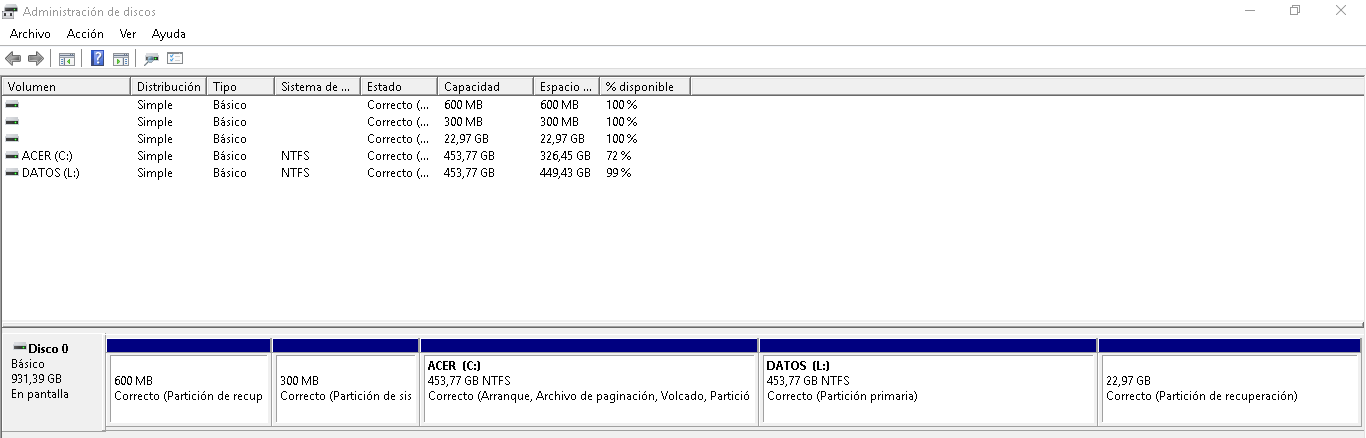This screenshot has height=438, width=1366.
Task: Sort by the Tipo column header
Action: pyautogui.click(x=240, y=87)
